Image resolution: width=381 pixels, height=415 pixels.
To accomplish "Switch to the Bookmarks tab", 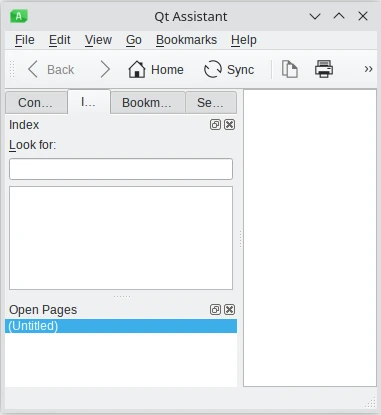I will coord(147,103).
